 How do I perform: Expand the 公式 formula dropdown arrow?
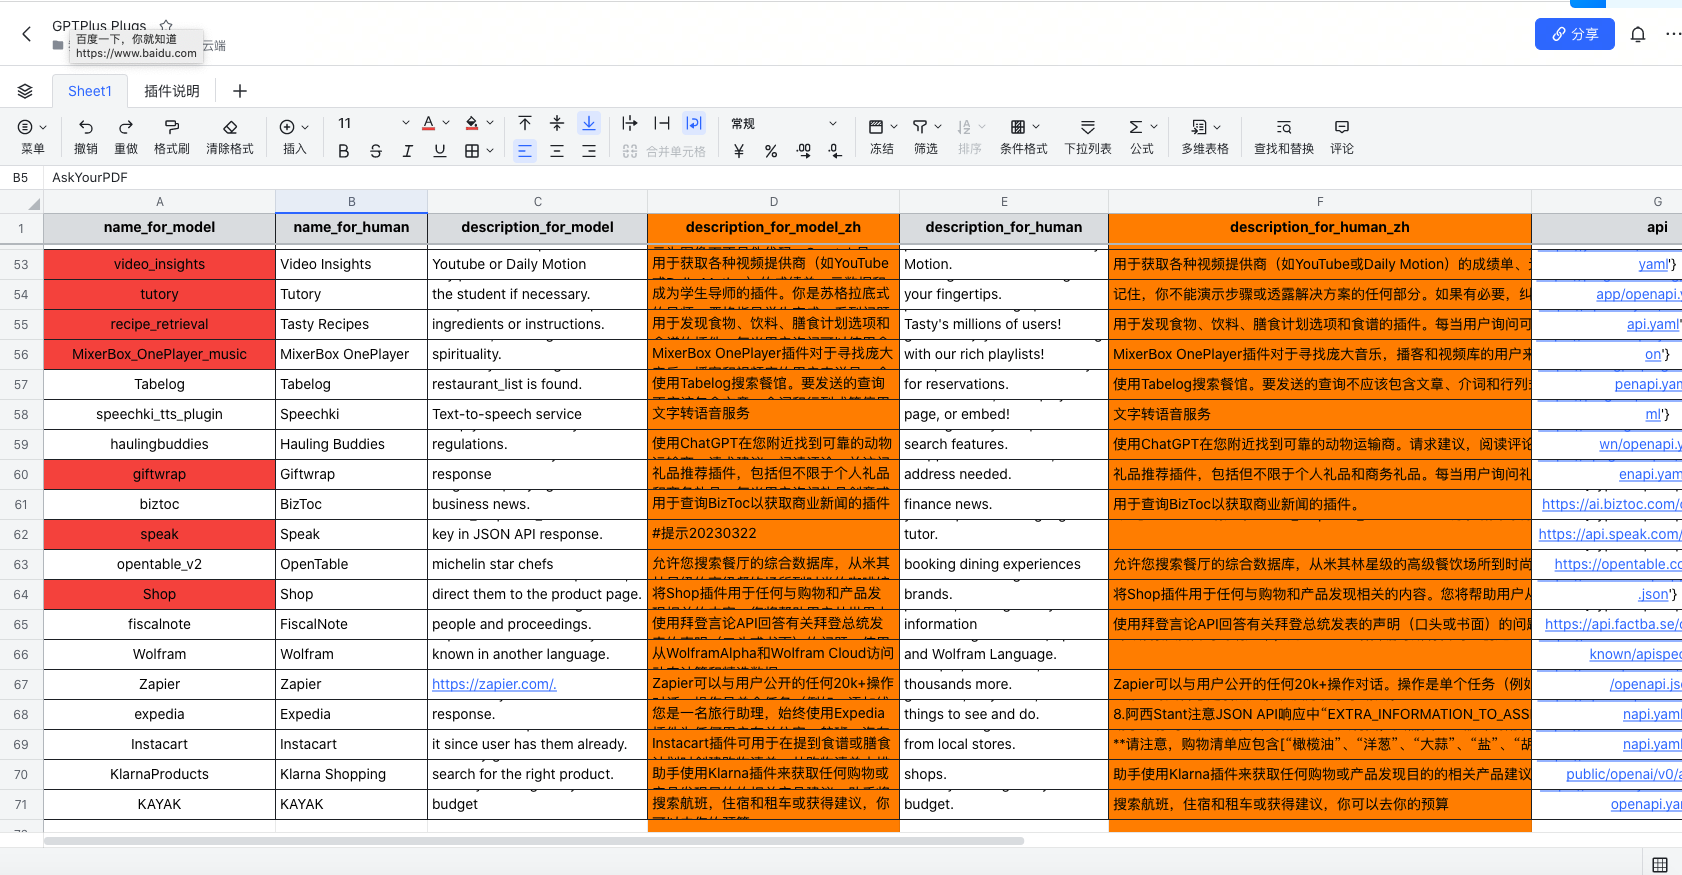click(1154, 127)
